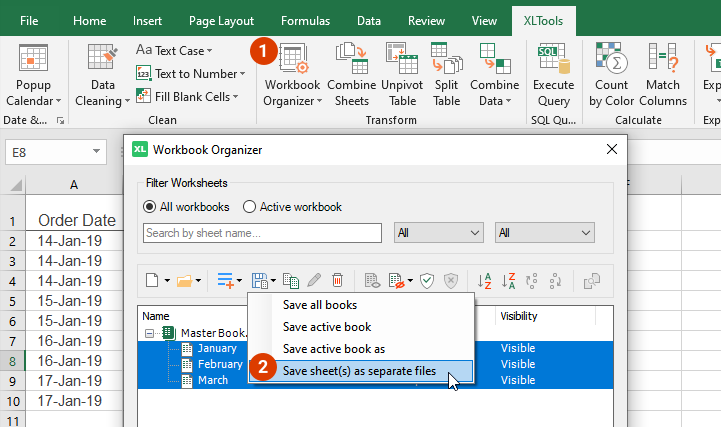Screen dimensions: 721x427
Task: Switch to the Home ribbon tab
Action: pyautogui.click(x=89, y=21)
